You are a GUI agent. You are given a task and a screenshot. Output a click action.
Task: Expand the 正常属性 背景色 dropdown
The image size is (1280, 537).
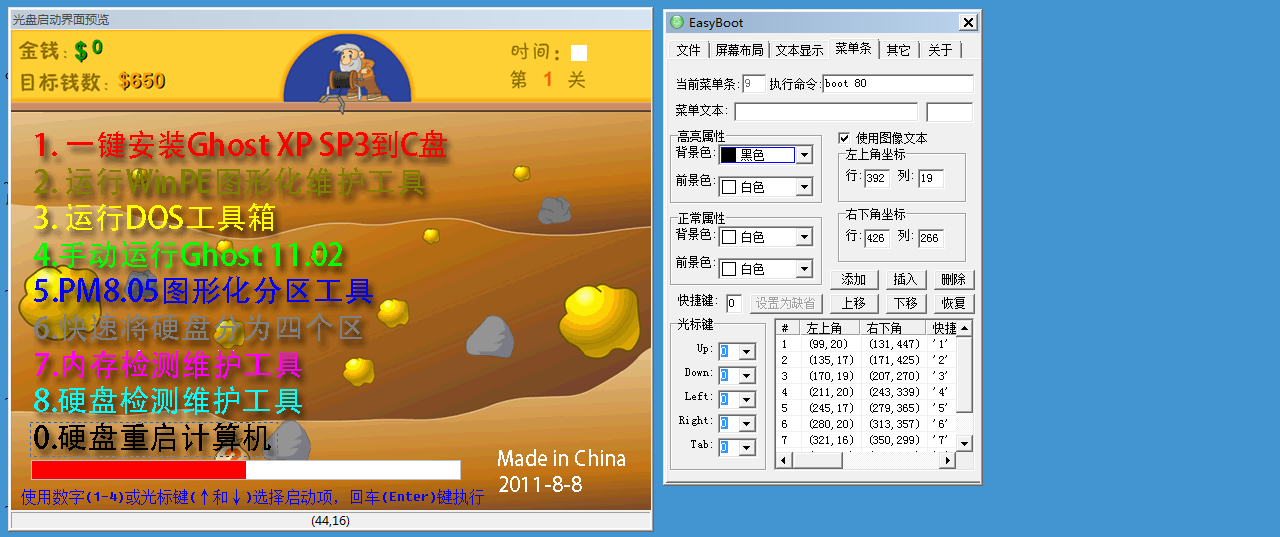coord(804,237)
